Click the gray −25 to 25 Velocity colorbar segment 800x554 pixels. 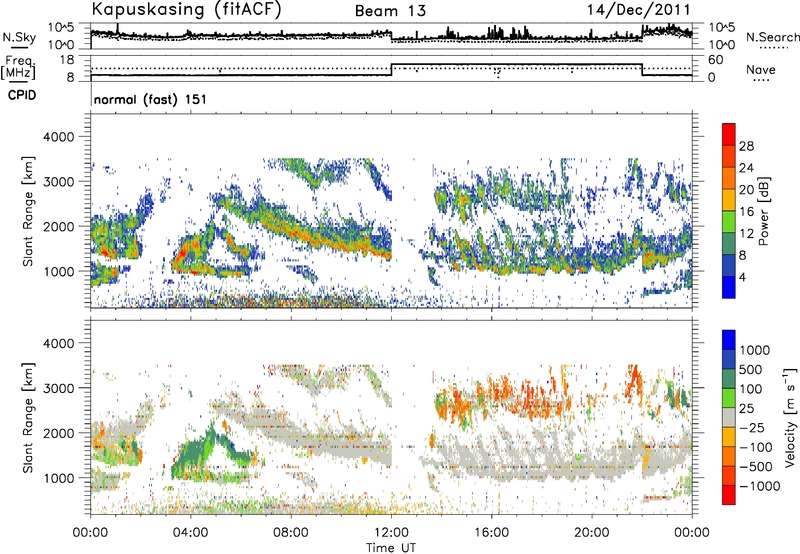[x=729, y=418]
